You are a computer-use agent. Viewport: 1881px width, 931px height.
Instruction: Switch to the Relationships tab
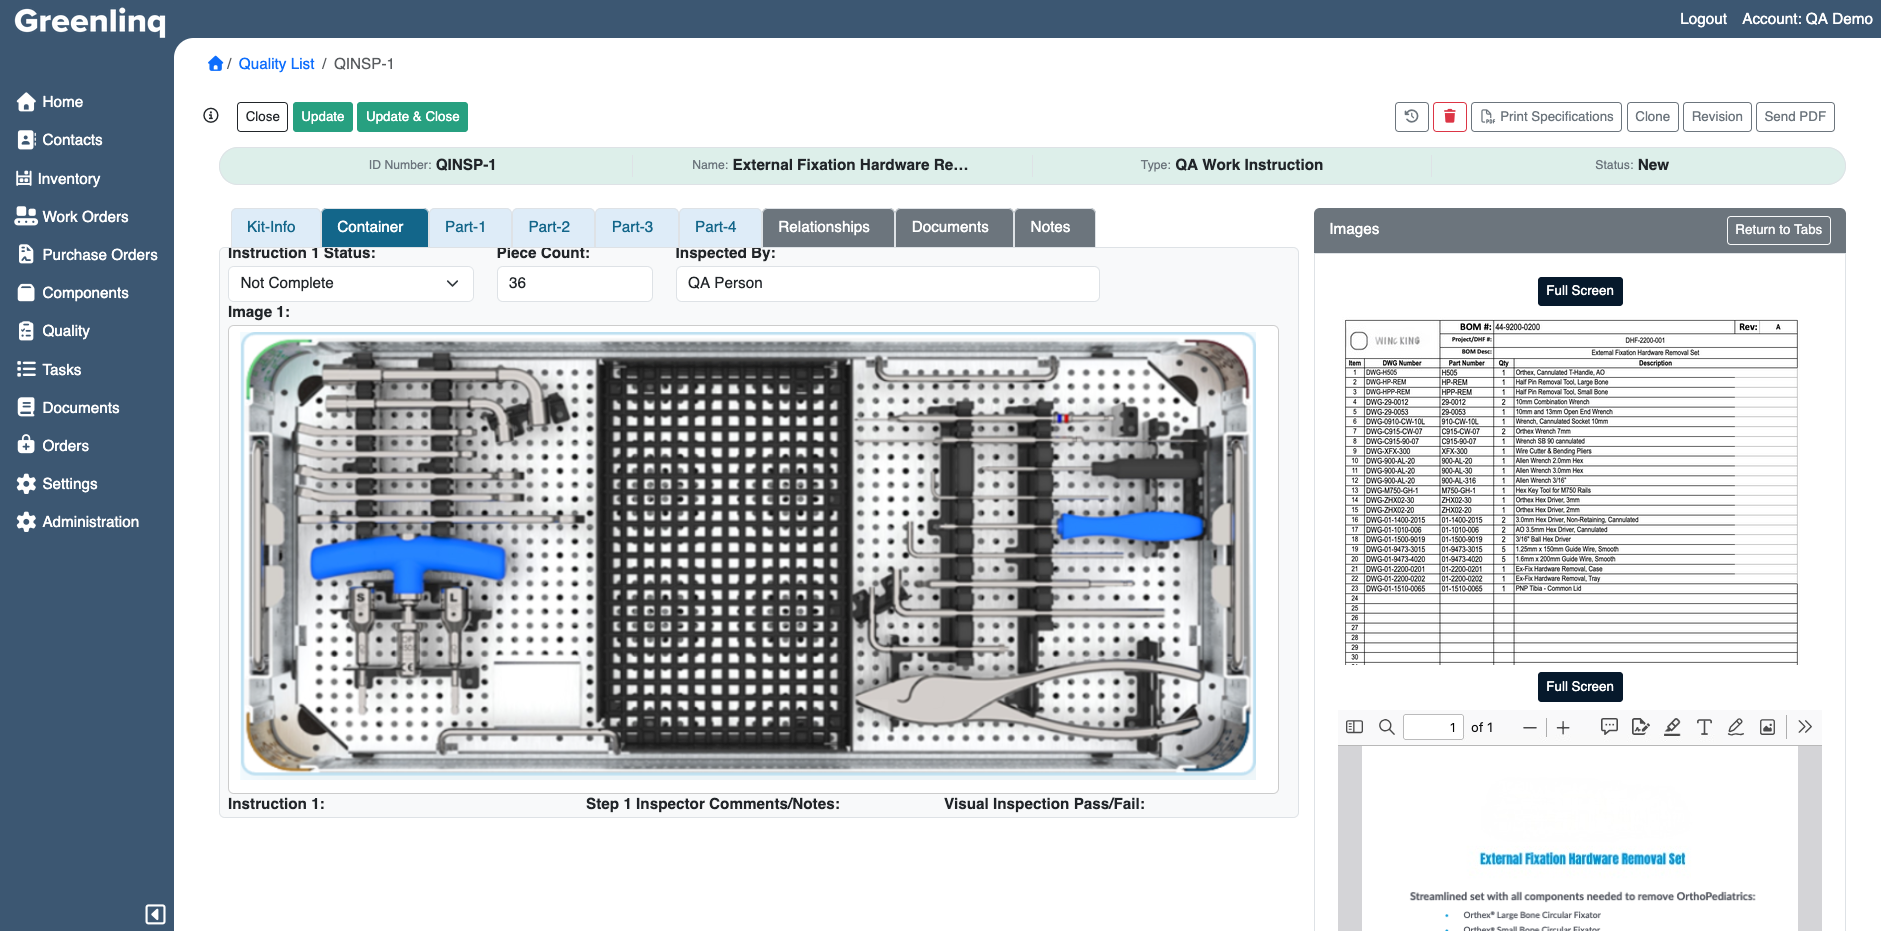[827, 227]
